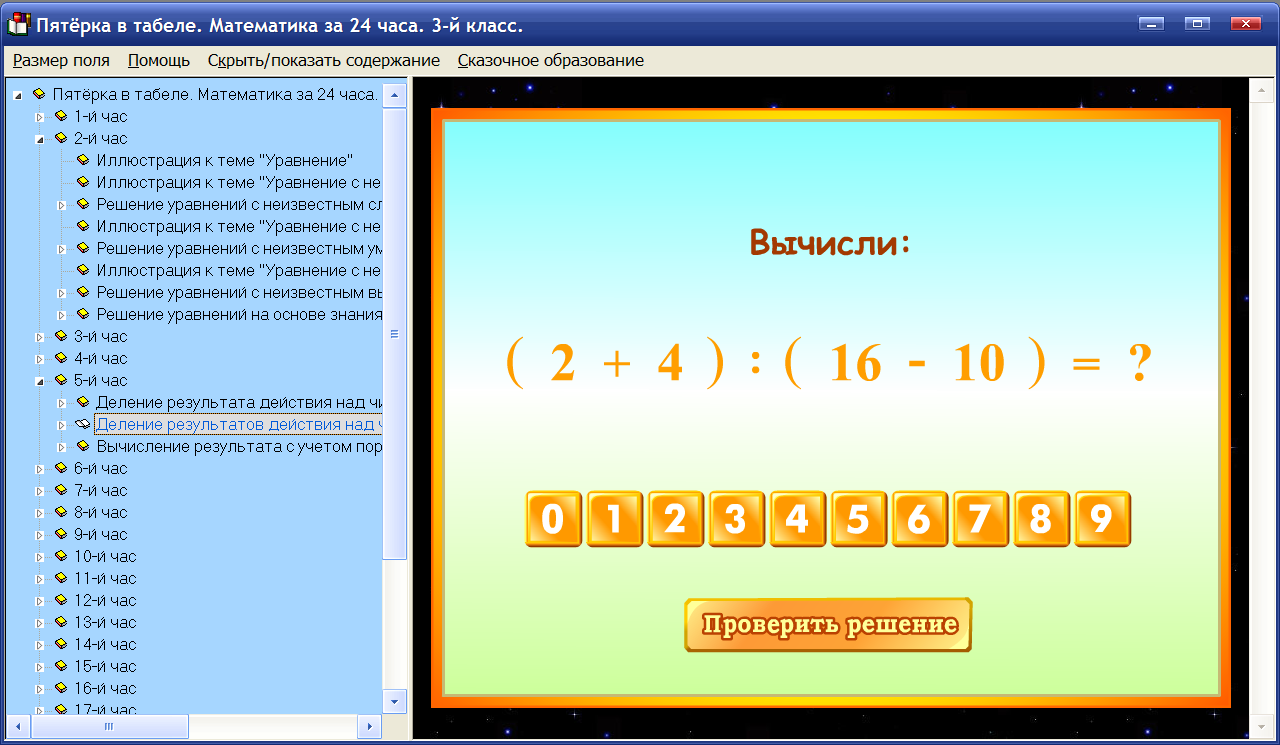Viewport: 1280px width, 745px height.
Task: Click the book icon beside 13-й час
Action: [61, 622]
